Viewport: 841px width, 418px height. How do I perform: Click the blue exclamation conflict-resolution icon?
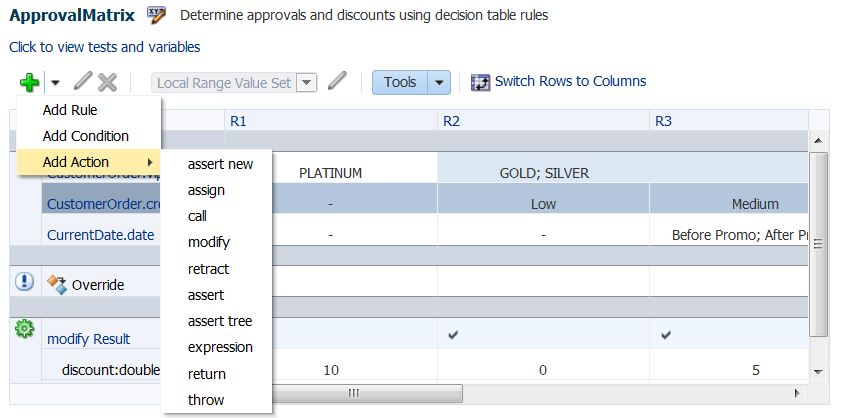(x=25, y=281)
